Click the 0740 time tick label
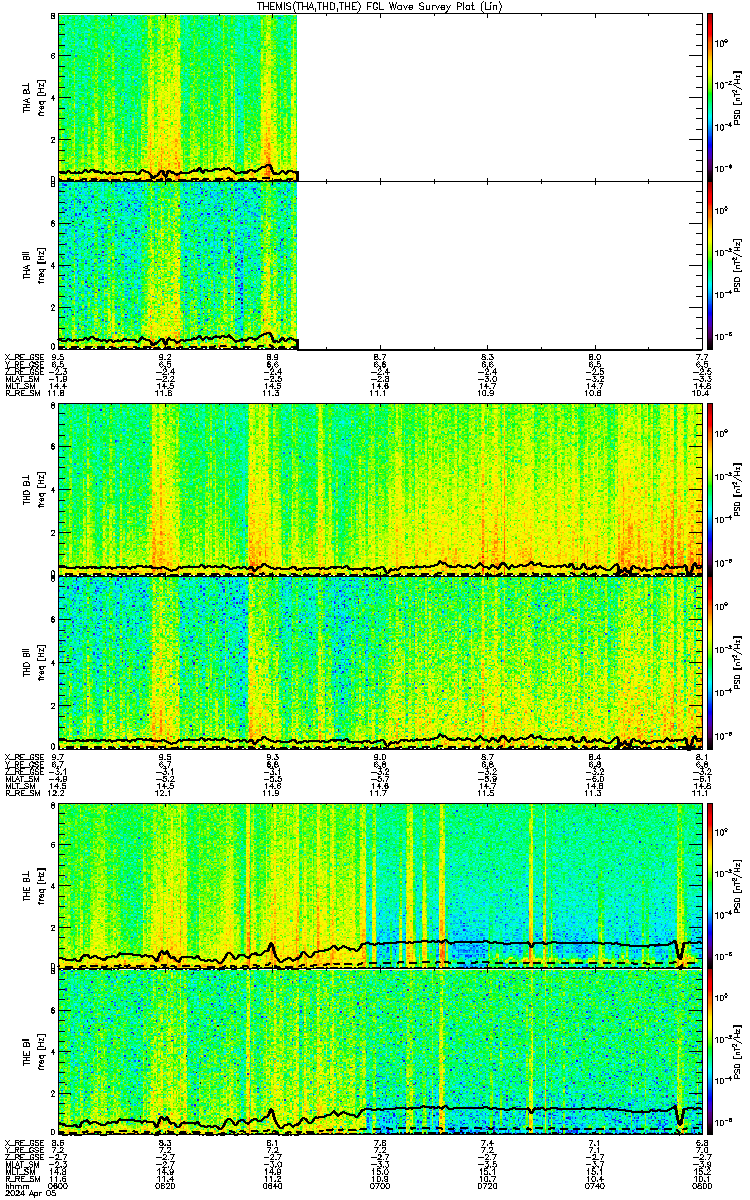The height and width of the screenshot is (1200, 750). click(x=594, y=1187)
